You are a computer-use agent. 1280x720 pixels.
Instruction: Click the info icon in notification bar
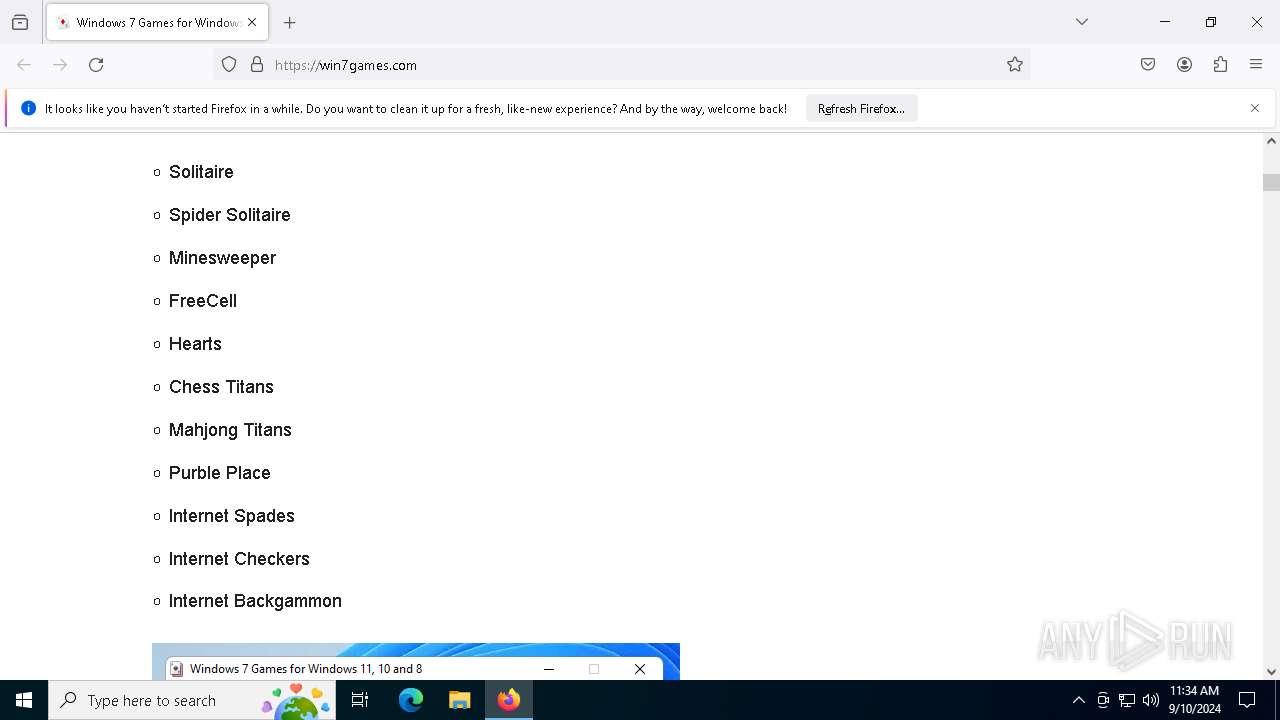click(x=28, y=108)
